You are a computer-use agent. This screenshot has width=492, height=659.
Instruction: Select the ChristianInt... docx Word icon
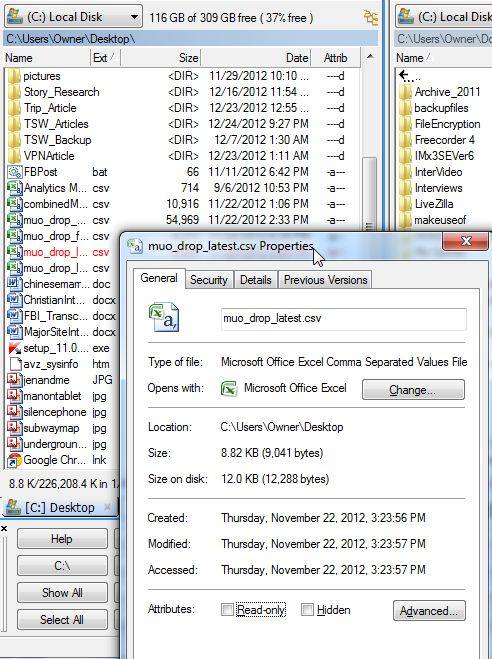click(x=15, y=300)
